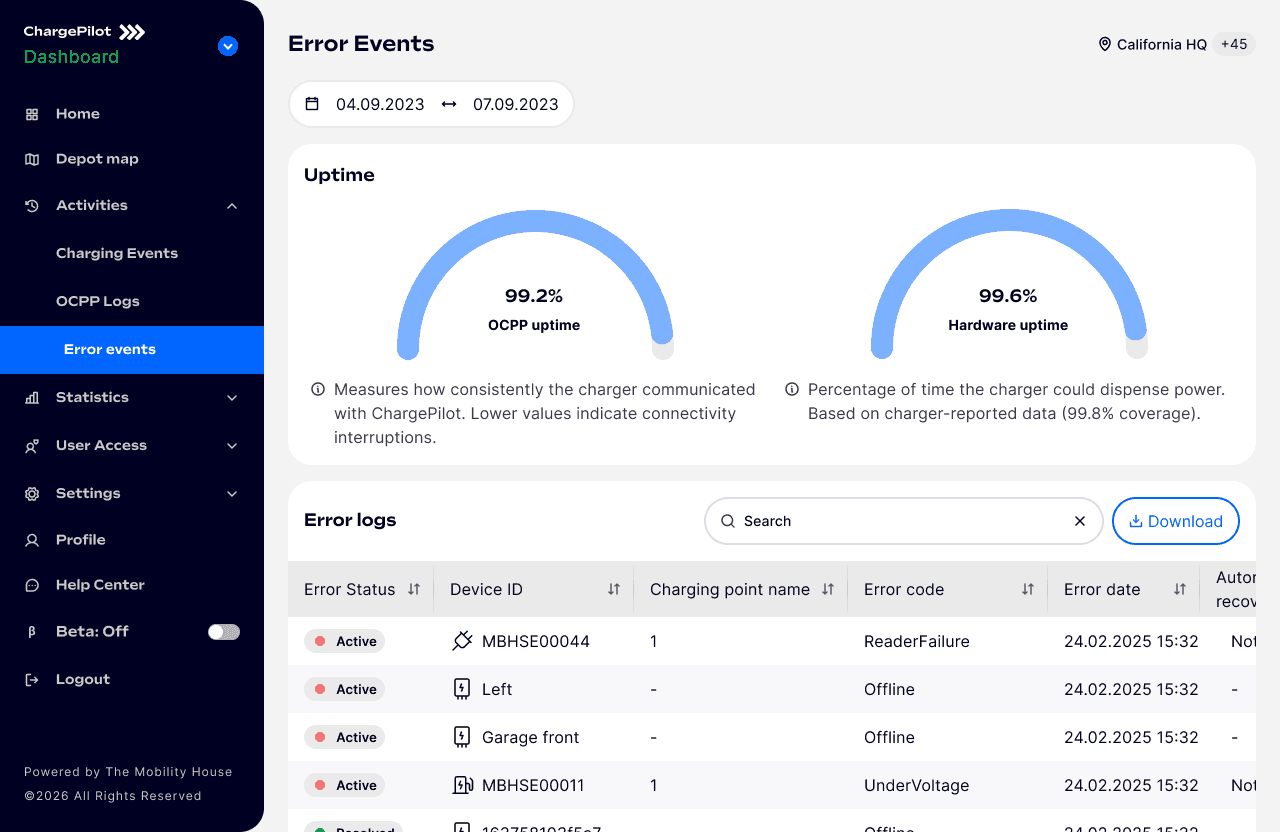Open Profile menu item
Screen dimensions: 1280x832
(x=81, y=540)
